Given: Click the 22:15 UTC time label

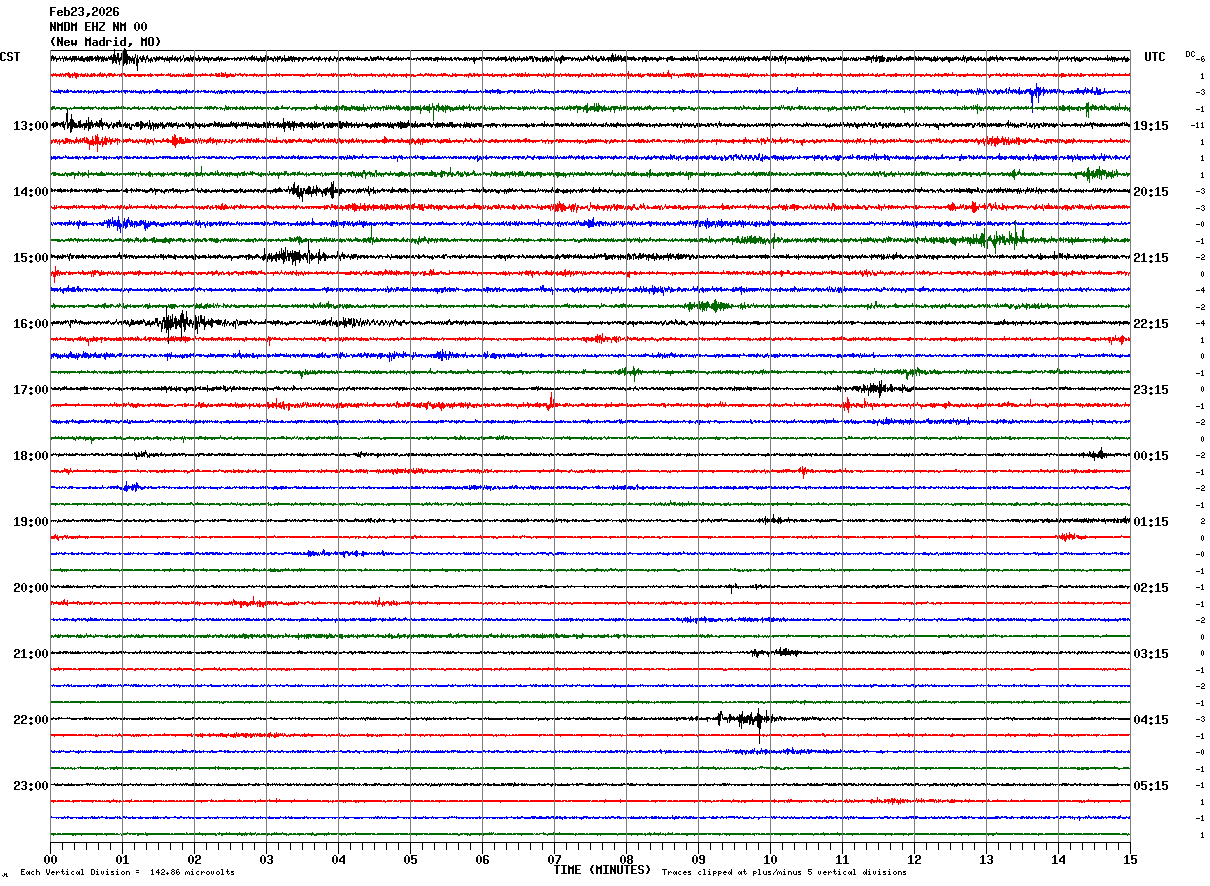Looking at the screenshot, I should click(x=1151, y=324).
